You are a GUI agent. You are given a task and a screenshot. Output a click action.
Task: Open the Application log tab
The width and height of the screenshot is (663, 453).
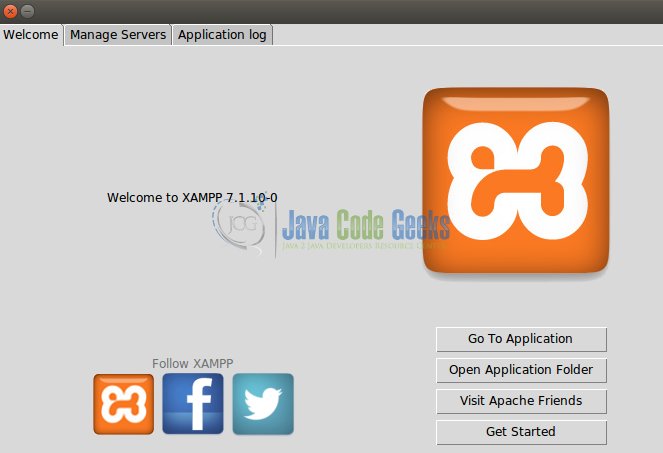click(222, 35)
